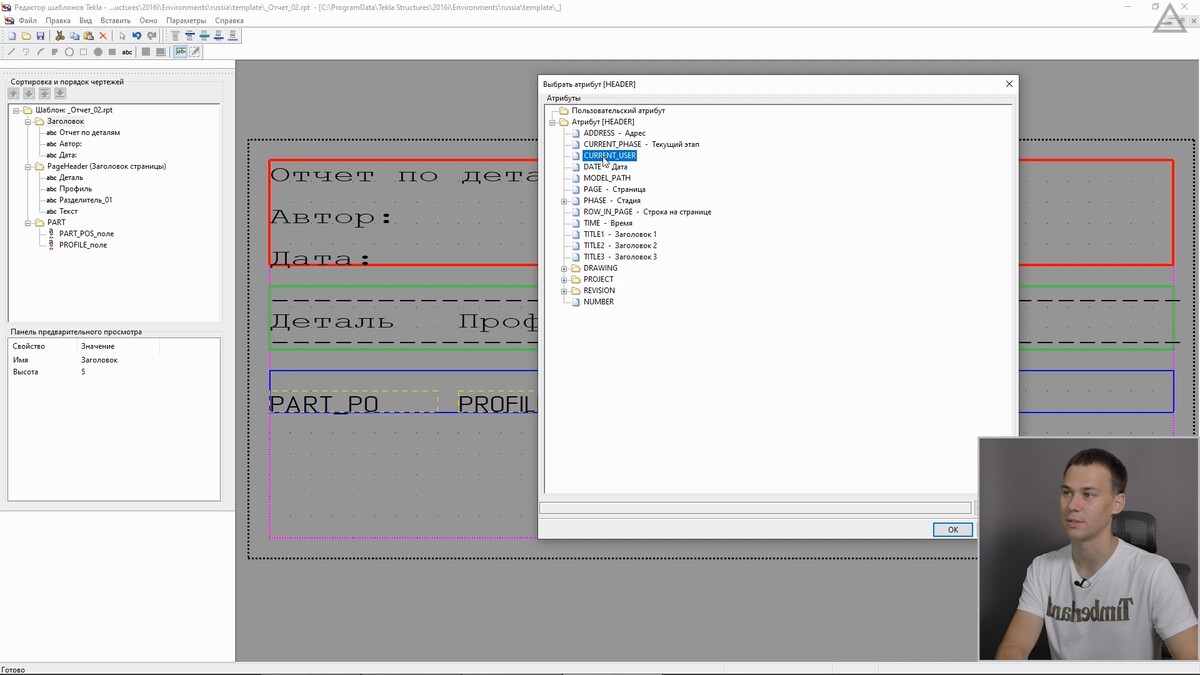Open the Параметры menu

pyautogui.click(x=186, y=20)
